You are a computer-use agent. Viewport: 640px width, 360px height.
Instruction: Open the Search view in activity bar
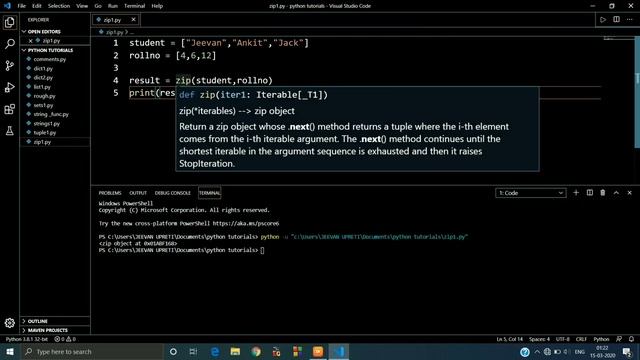pyautogui.click(x=10, y=44)
